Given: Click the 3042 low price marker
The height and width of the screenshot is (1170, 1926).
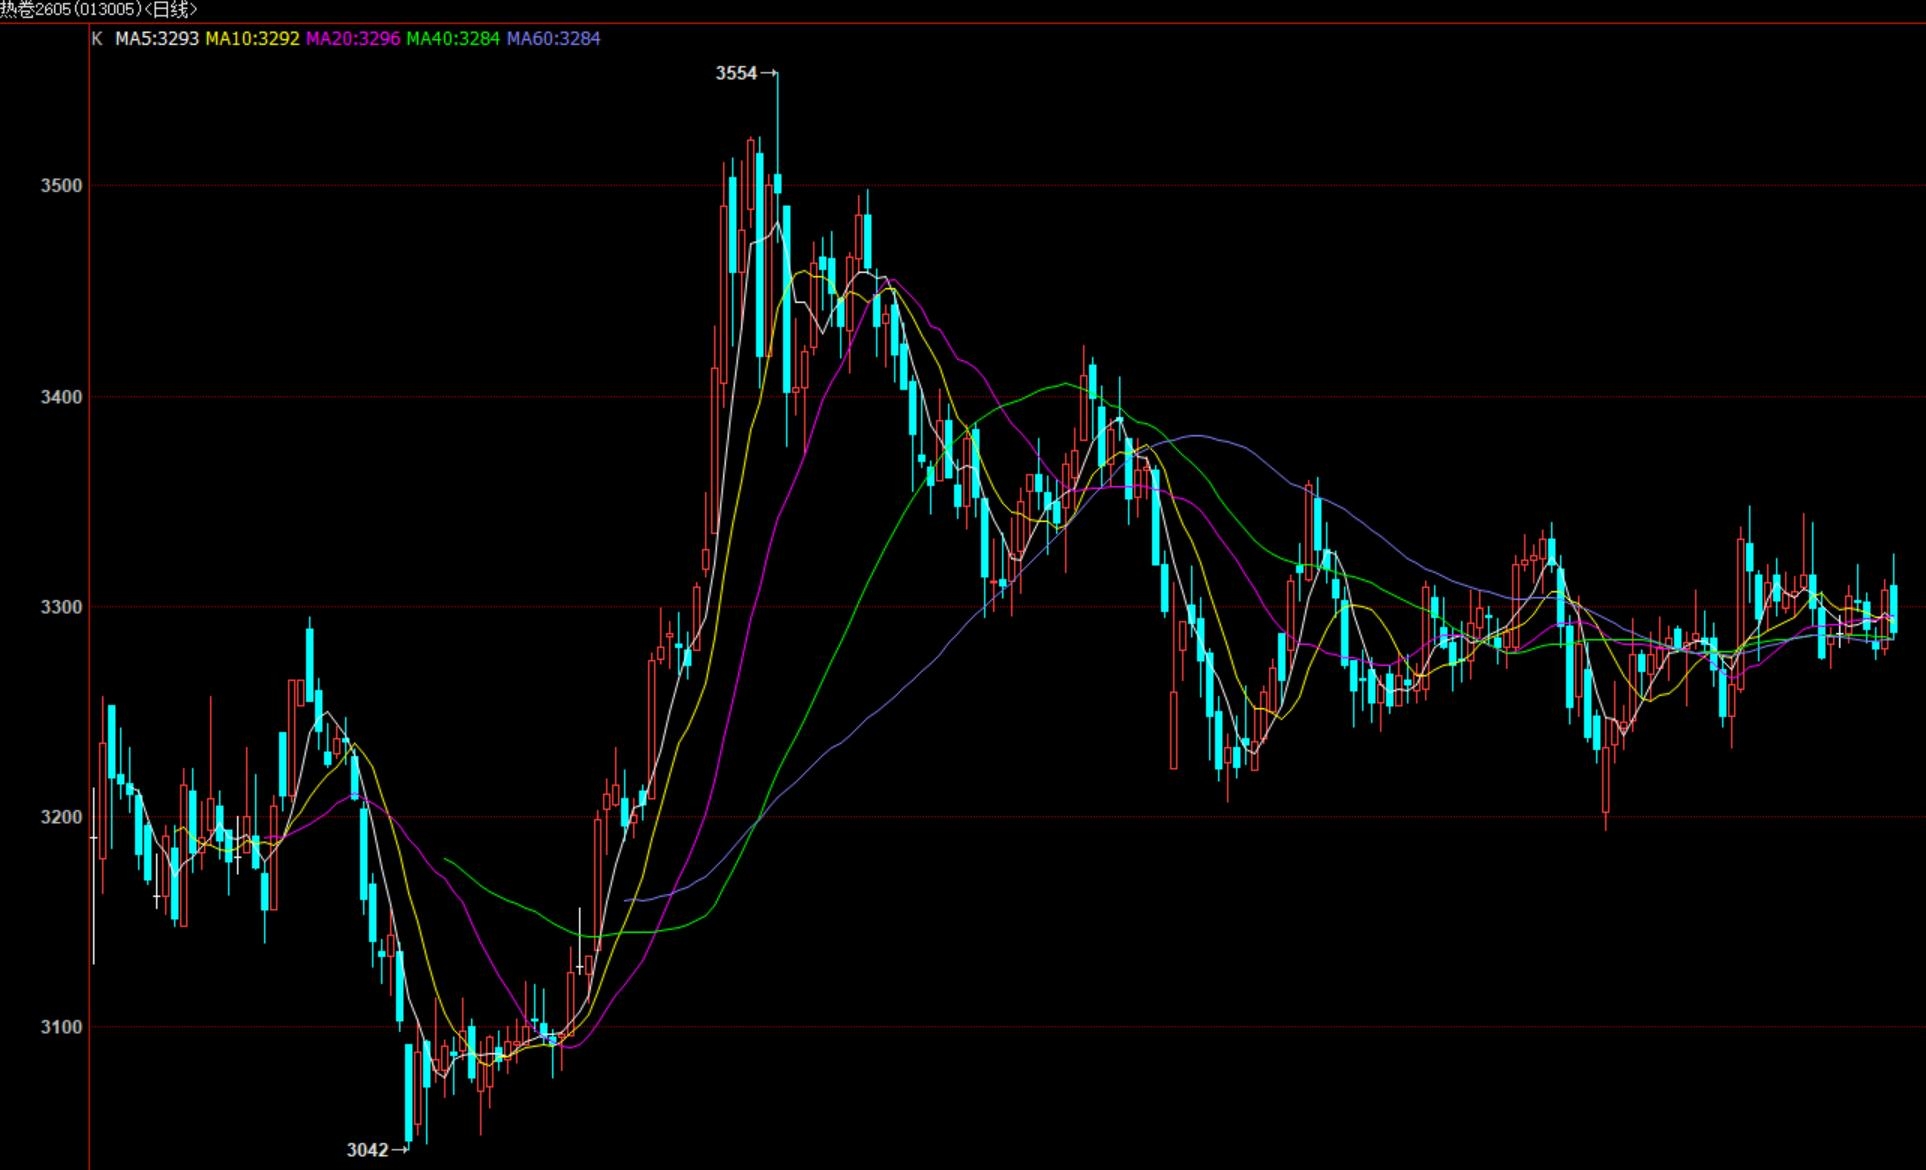Looking at the screenshot, I should click(367, 1150).
